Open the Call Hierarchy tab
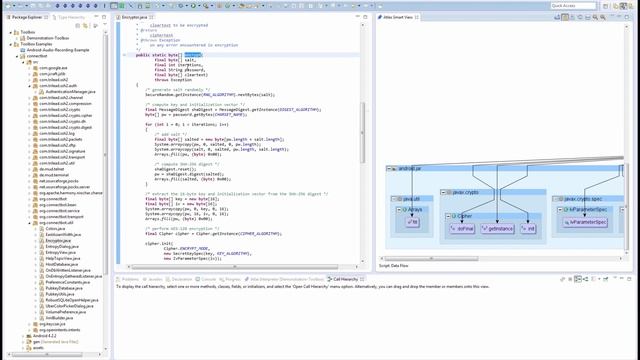Viewport: 640px width, 360px height. (345, 279)
